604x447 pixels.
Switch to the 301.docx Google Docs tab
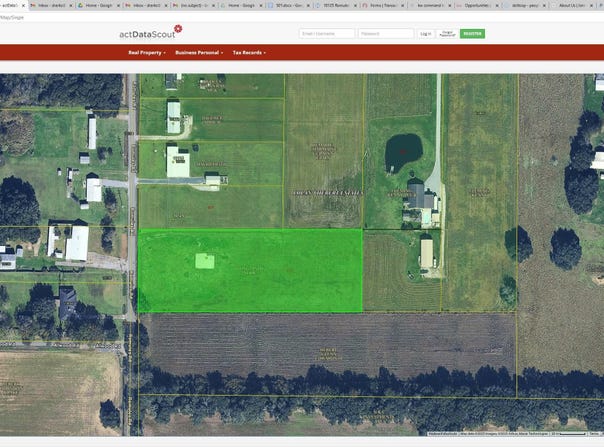tap(289, 5)
